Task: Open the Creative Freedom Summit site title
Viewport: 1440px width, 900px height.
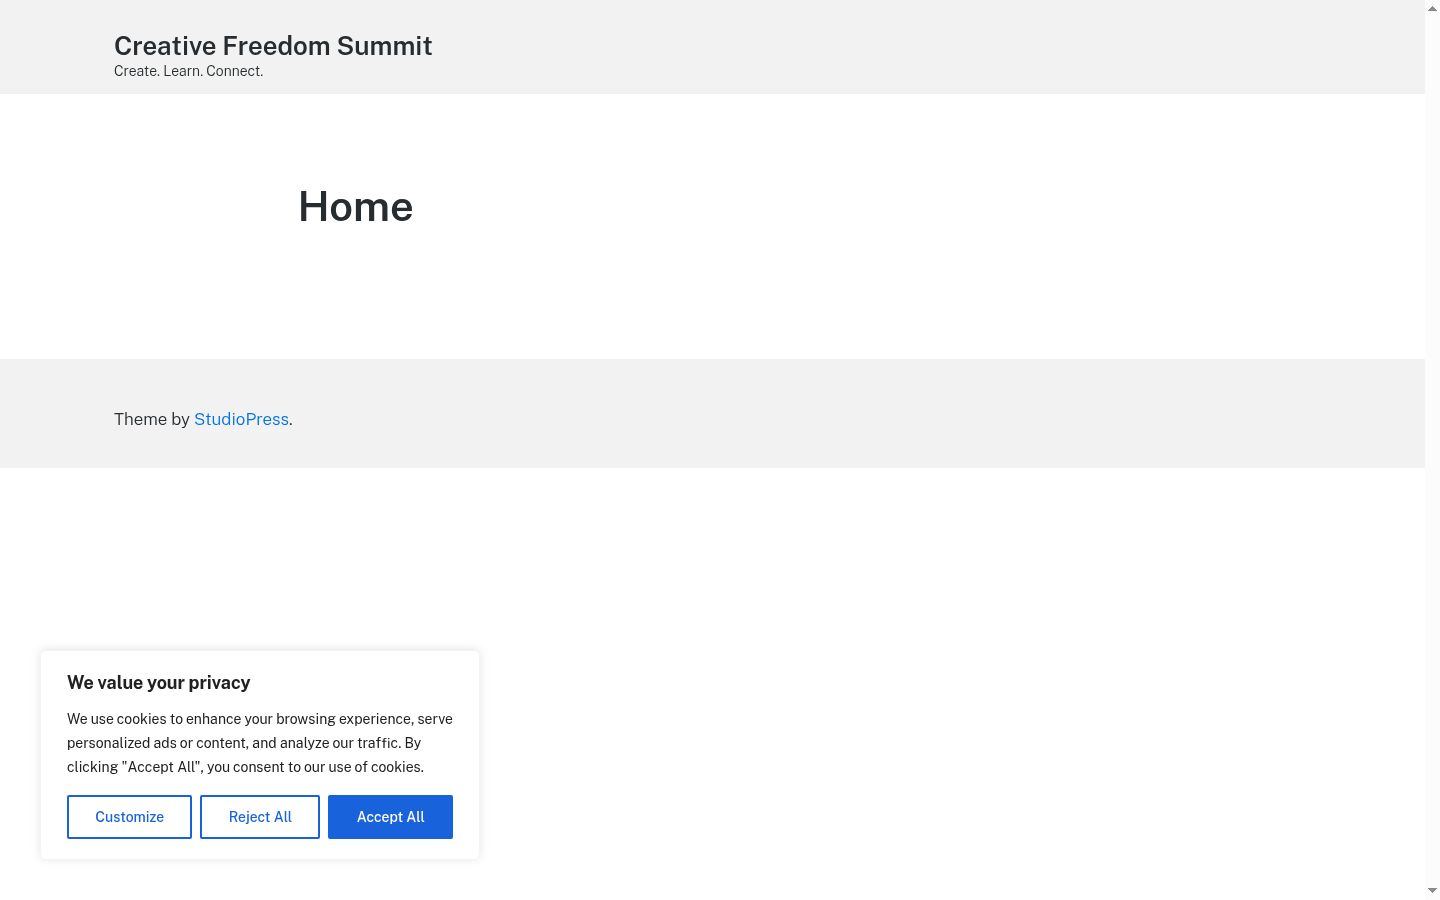Action: pos(273,46)
